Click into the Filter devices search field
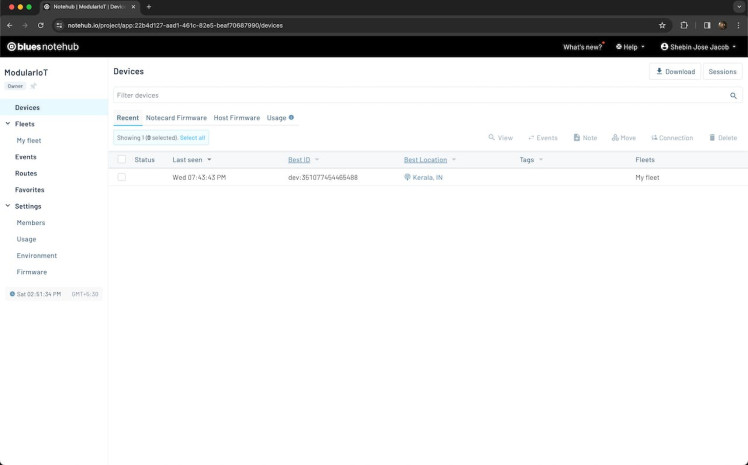The height and width of the screenshot is (465, 748). coord(420,96)
